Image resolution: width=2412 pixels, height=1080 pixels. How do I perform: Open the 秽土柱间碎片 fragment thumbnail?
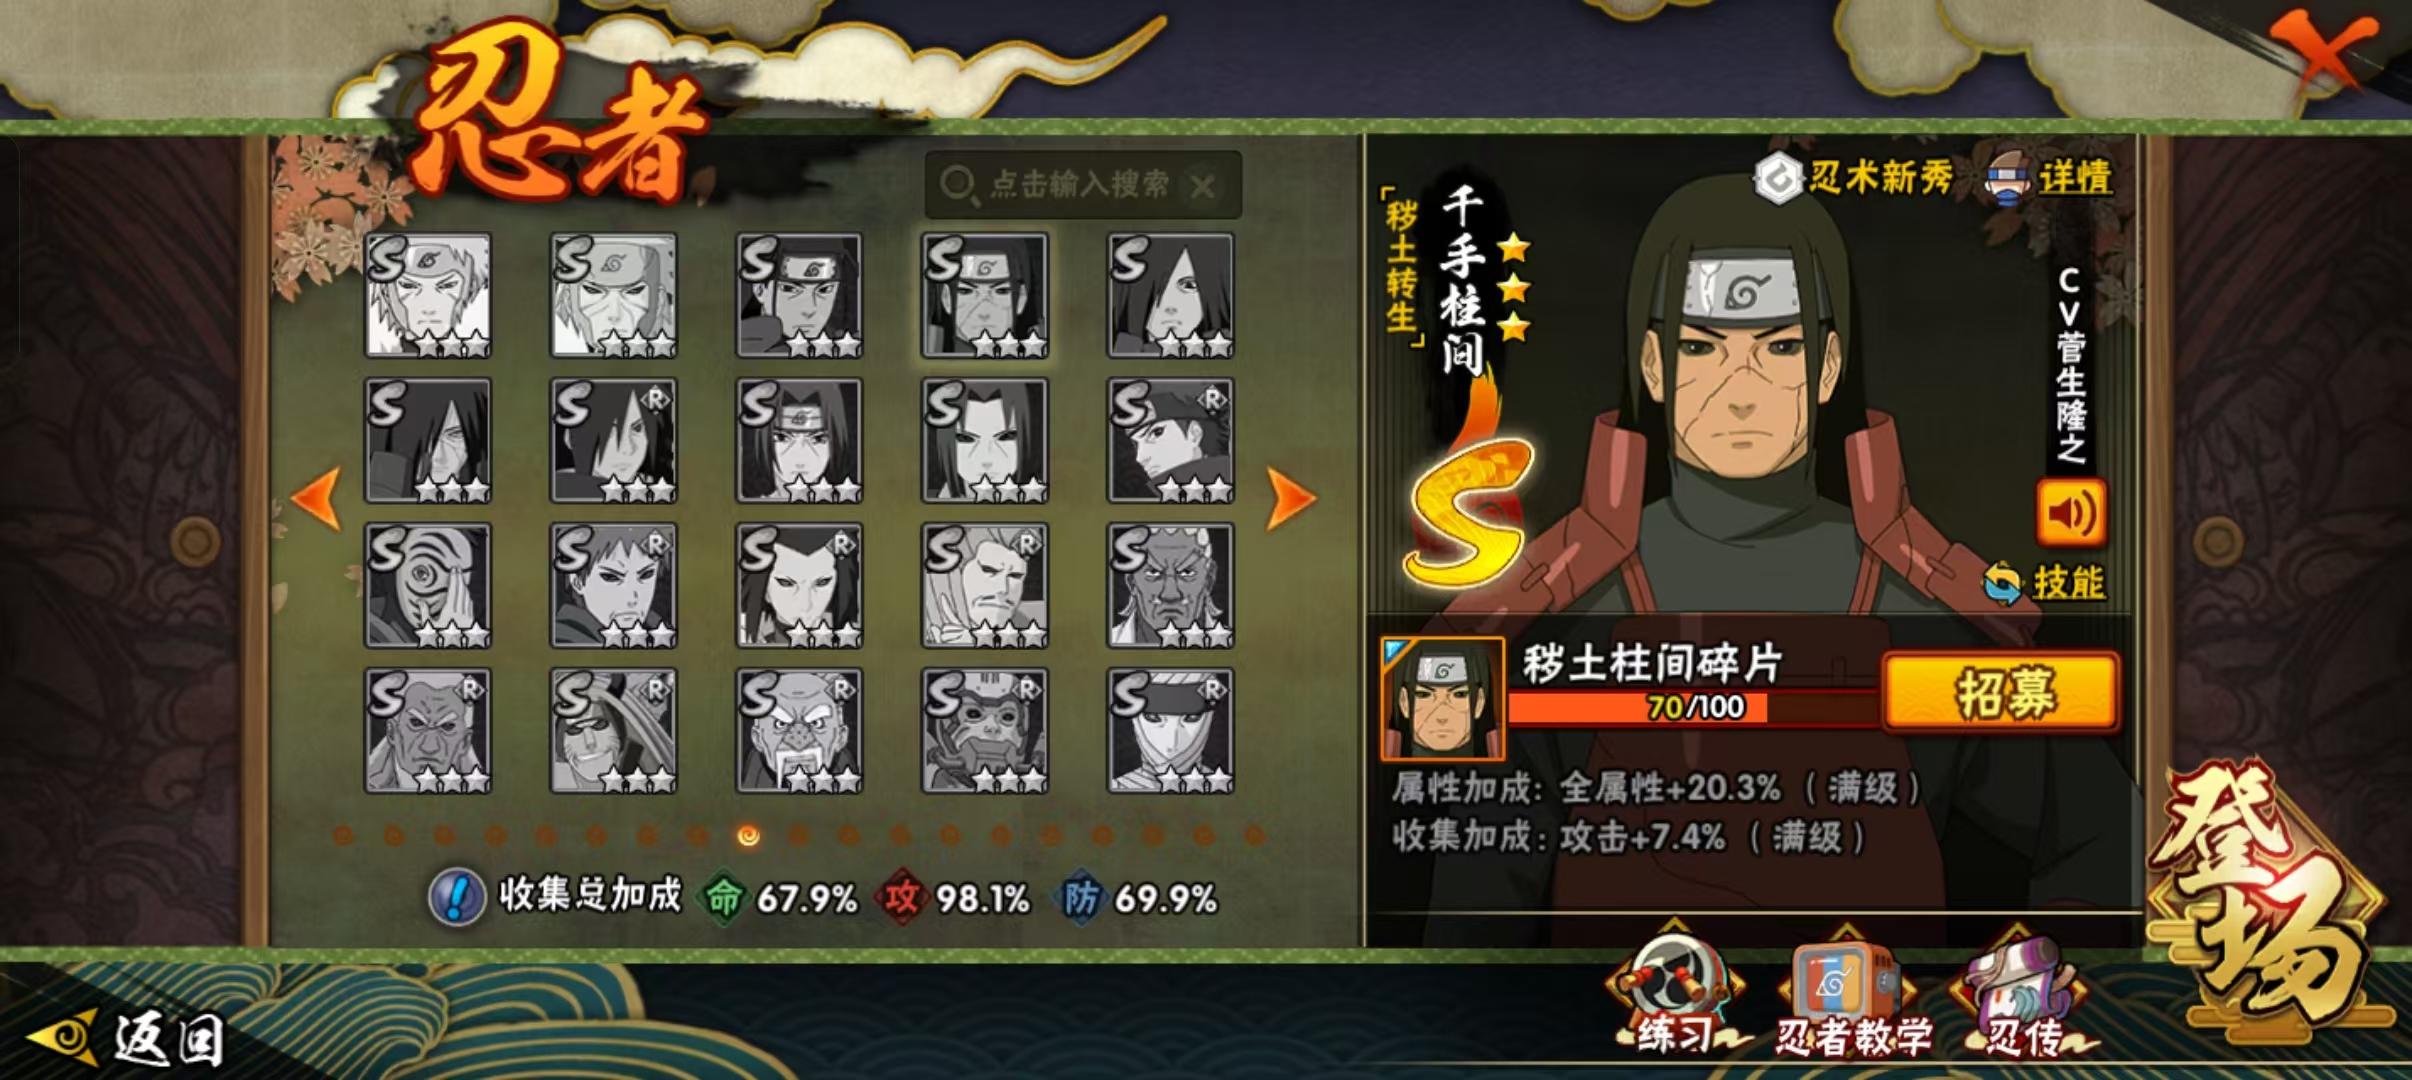[x=1442, y=698]
